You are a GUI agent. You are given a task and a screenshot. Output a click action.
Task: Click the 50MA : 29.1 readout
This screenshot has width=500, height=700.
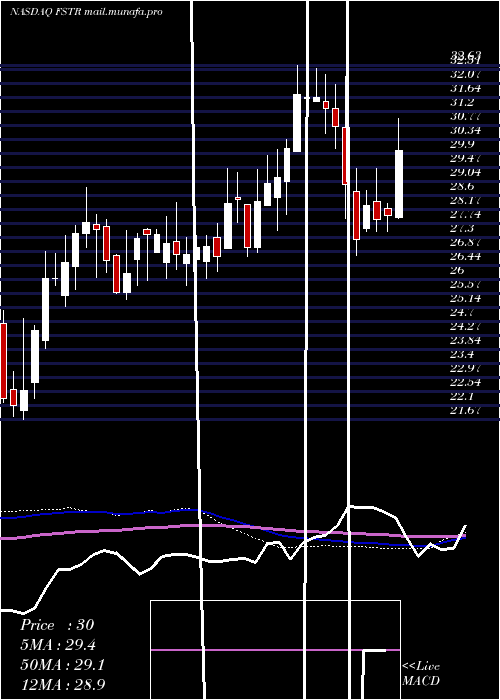62,665
